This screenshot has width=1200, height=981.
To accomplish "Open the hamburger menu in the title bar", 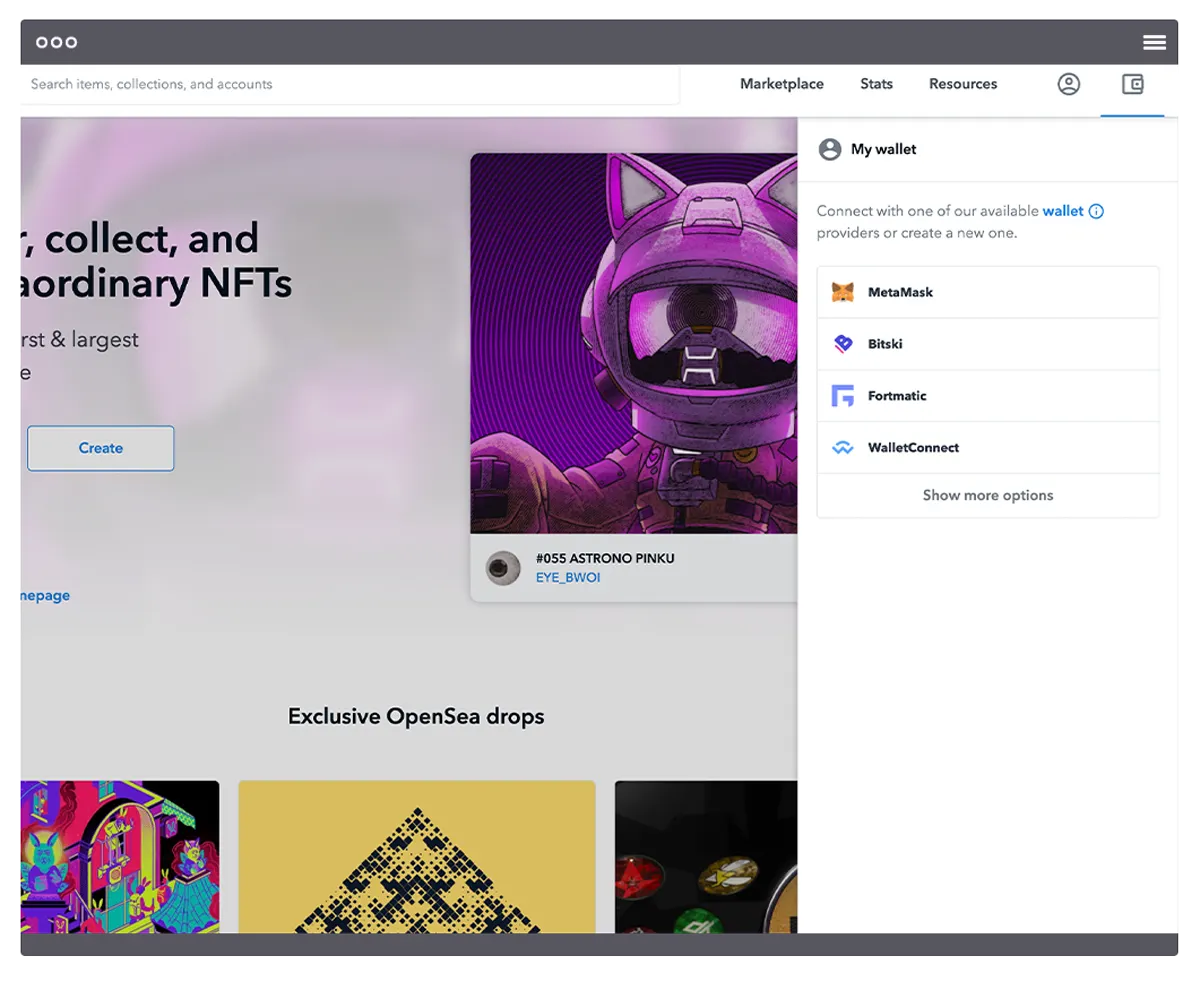I will pos(1154,42).
